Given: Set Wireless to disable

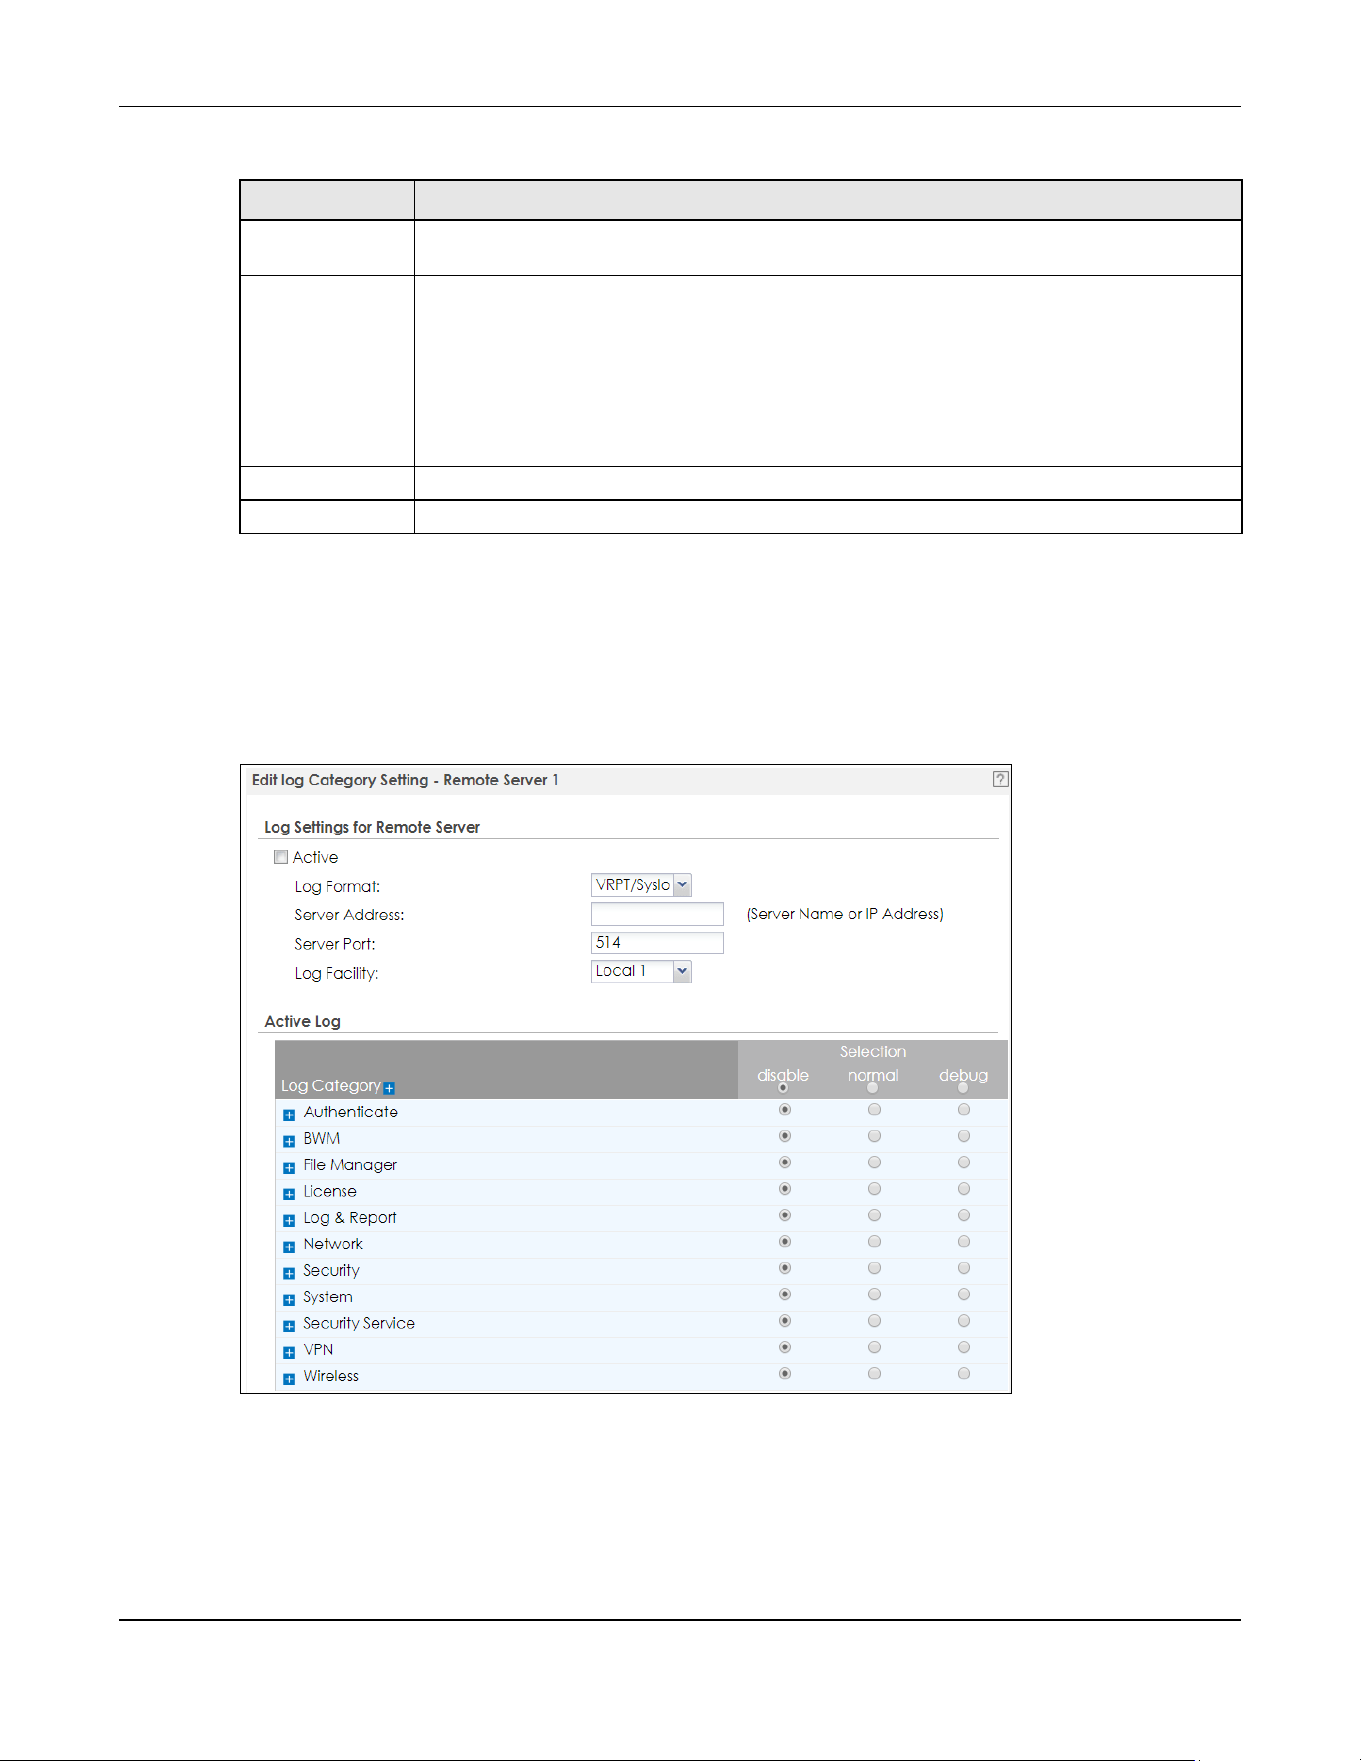Looking at the screenshot, I should (785, 1373).
